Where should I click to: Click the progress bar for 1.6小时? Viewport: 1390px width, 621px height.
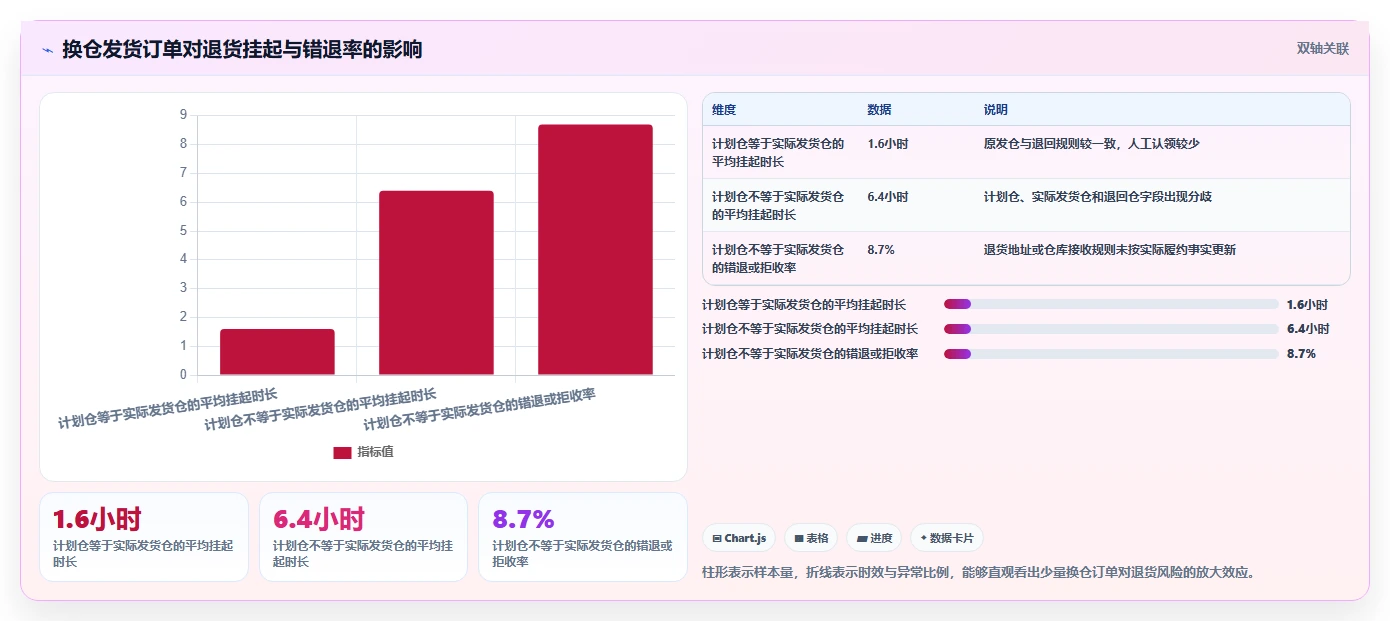[x=1111, y=304]
